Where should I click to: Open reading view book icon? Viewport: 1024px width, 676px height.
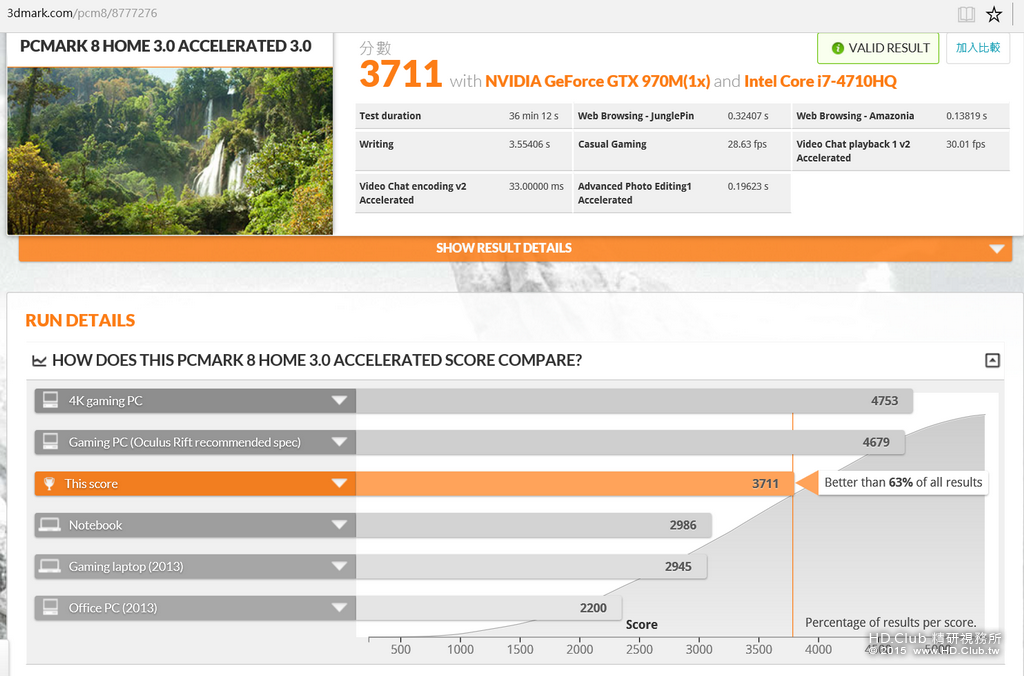tap(967, 14)
